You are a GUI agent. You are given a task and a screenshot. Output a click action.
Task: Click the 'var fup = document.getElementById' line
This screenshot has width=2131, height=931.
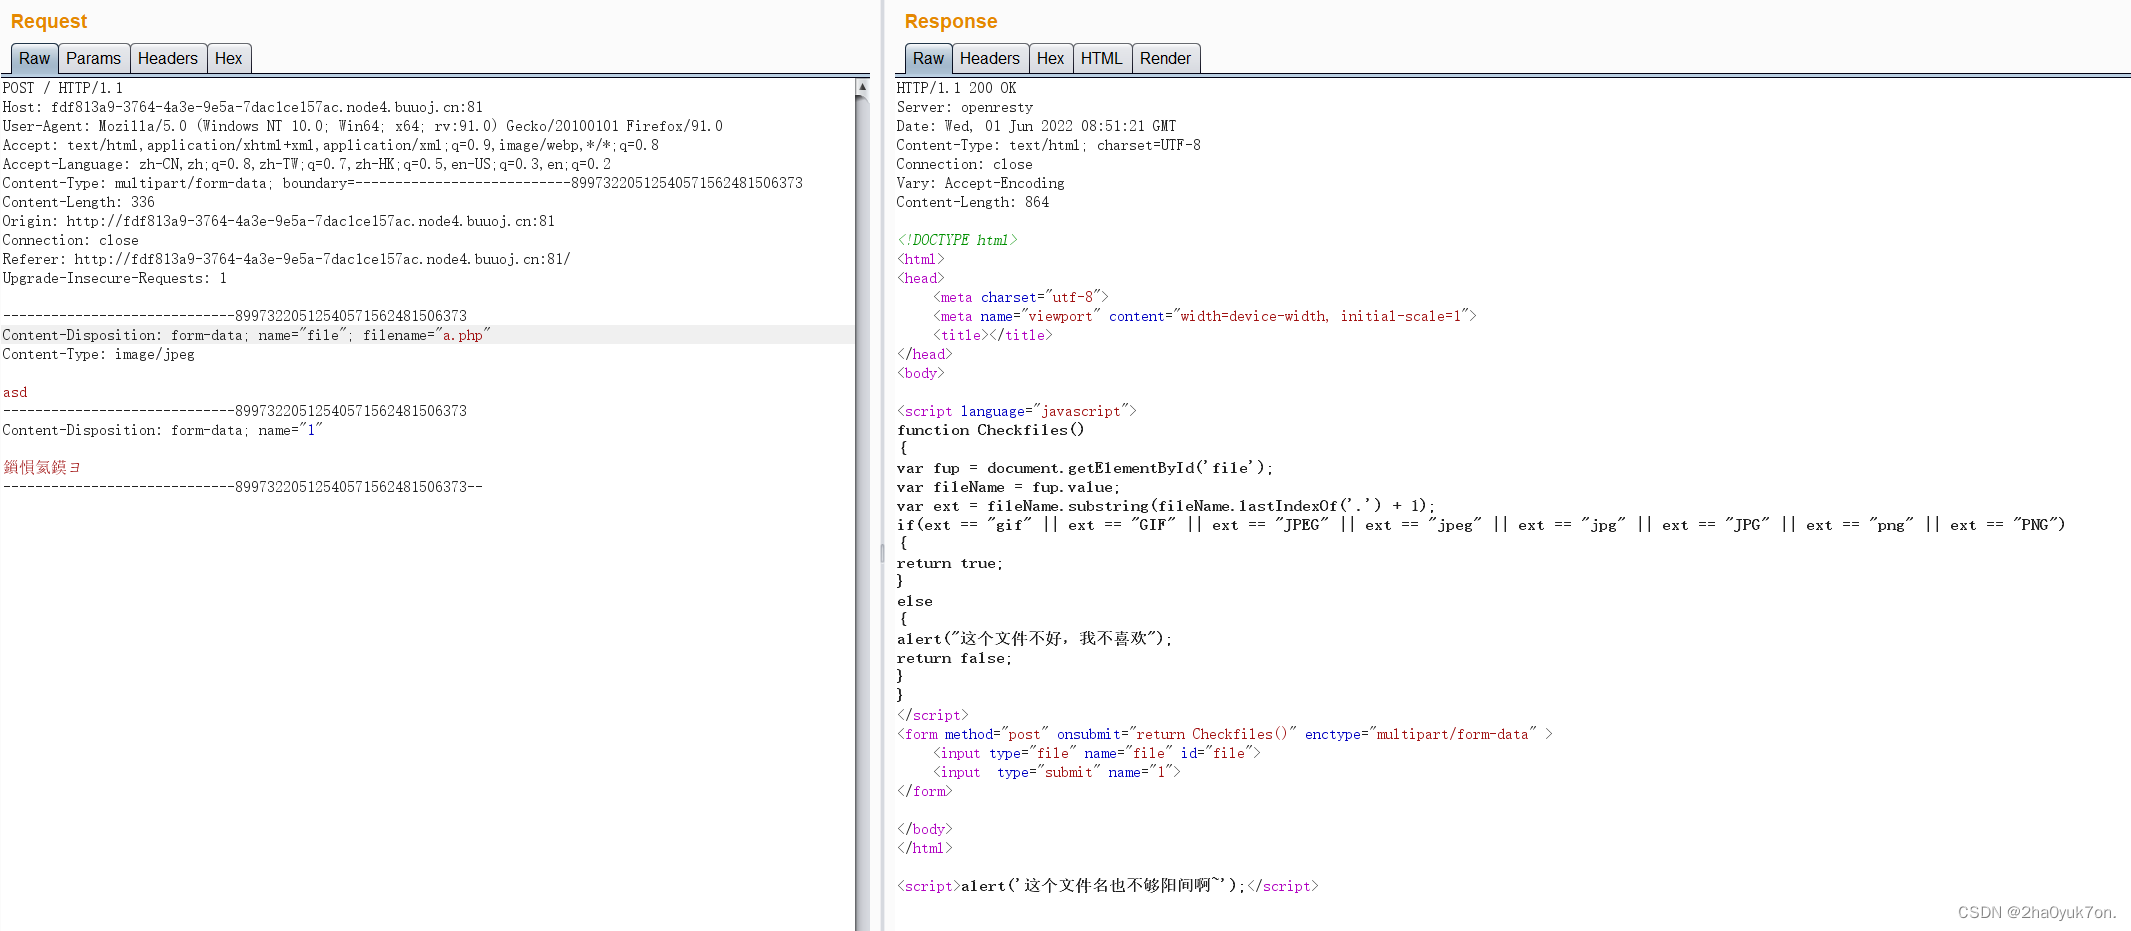[1085, 468]
